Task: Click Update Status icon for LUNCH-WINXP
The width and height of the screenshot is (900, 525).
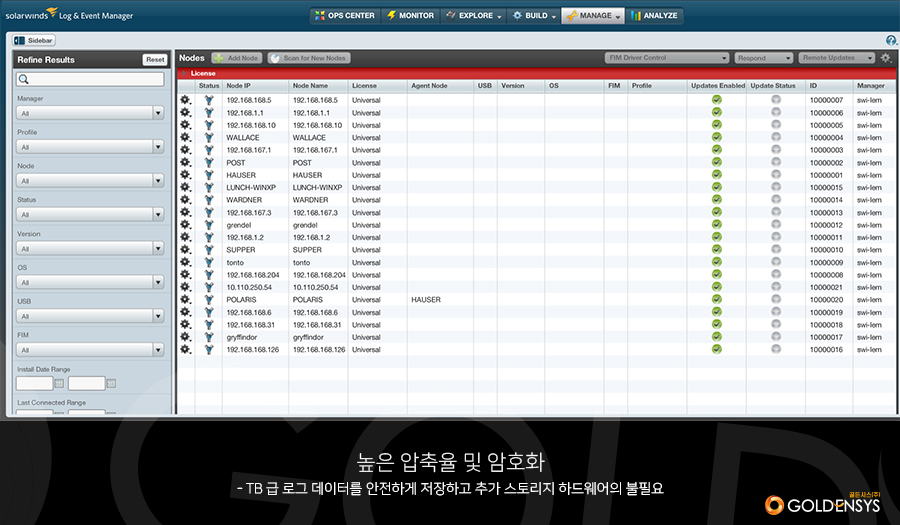Action: pos(776,187)
